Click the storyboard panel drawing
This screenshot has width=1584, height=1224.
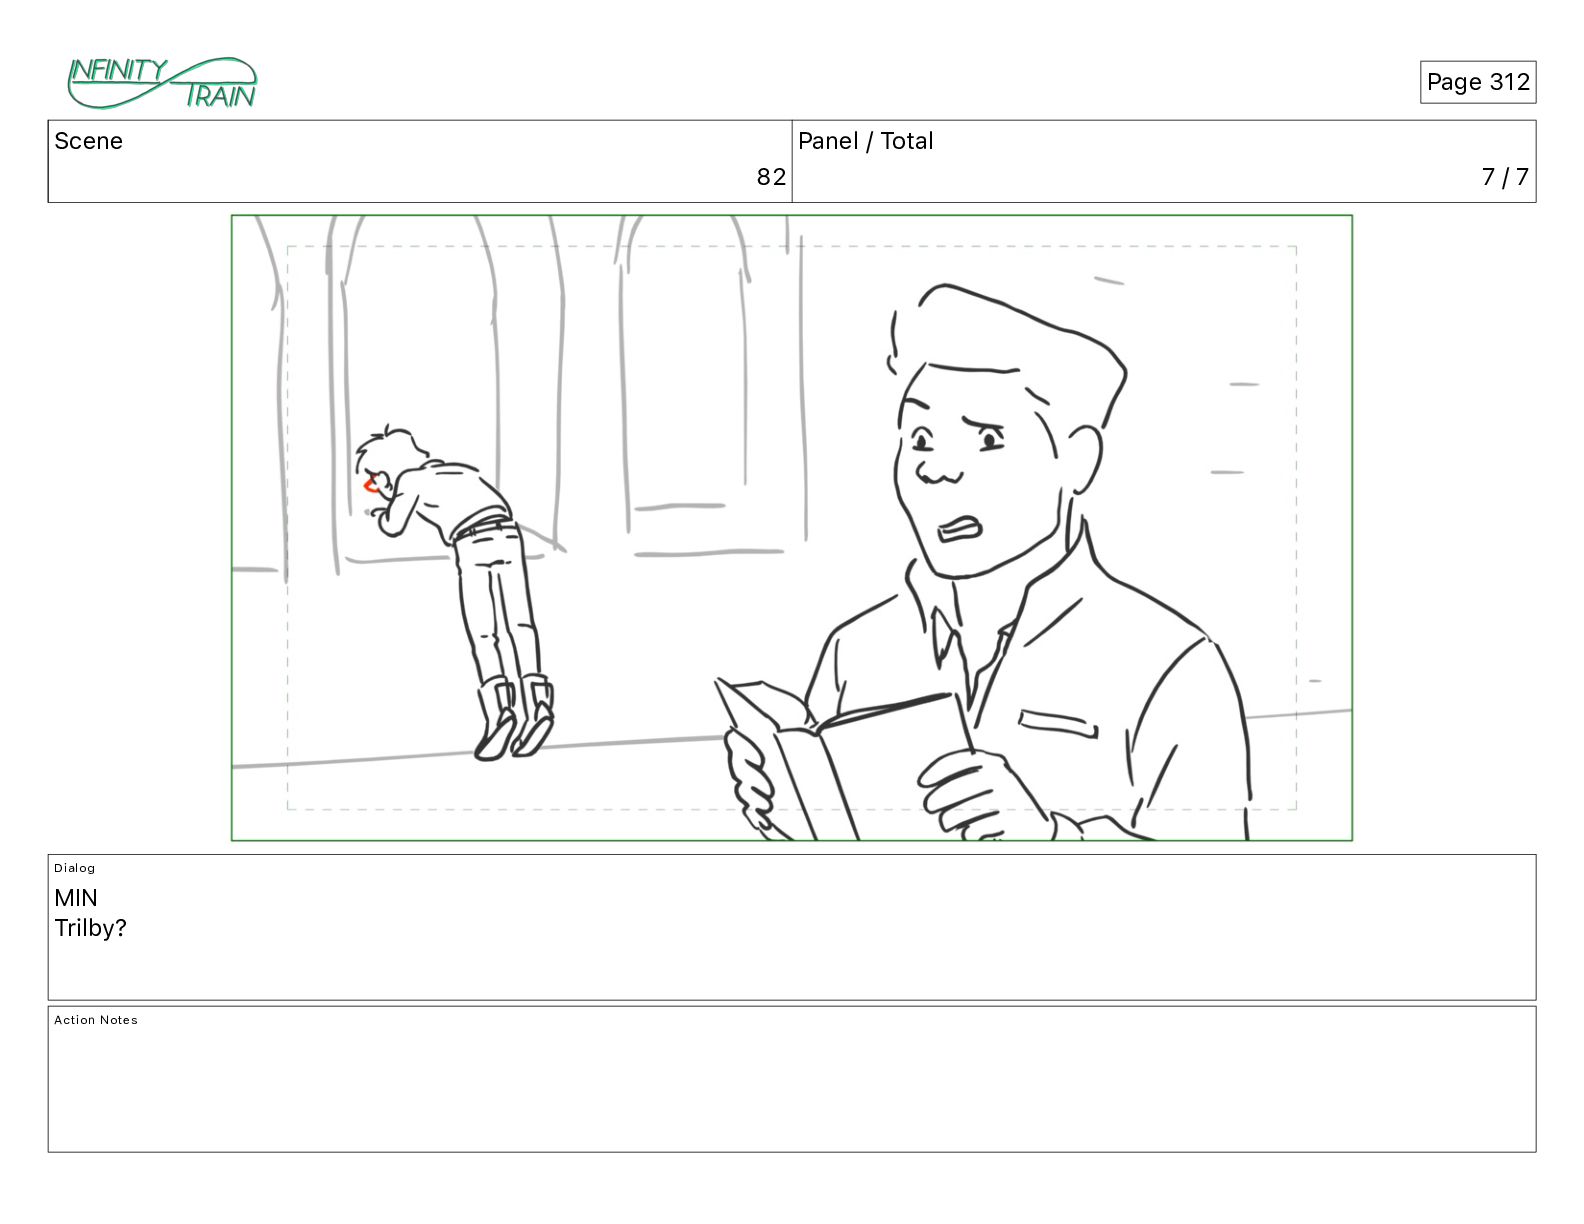[792, 528]
